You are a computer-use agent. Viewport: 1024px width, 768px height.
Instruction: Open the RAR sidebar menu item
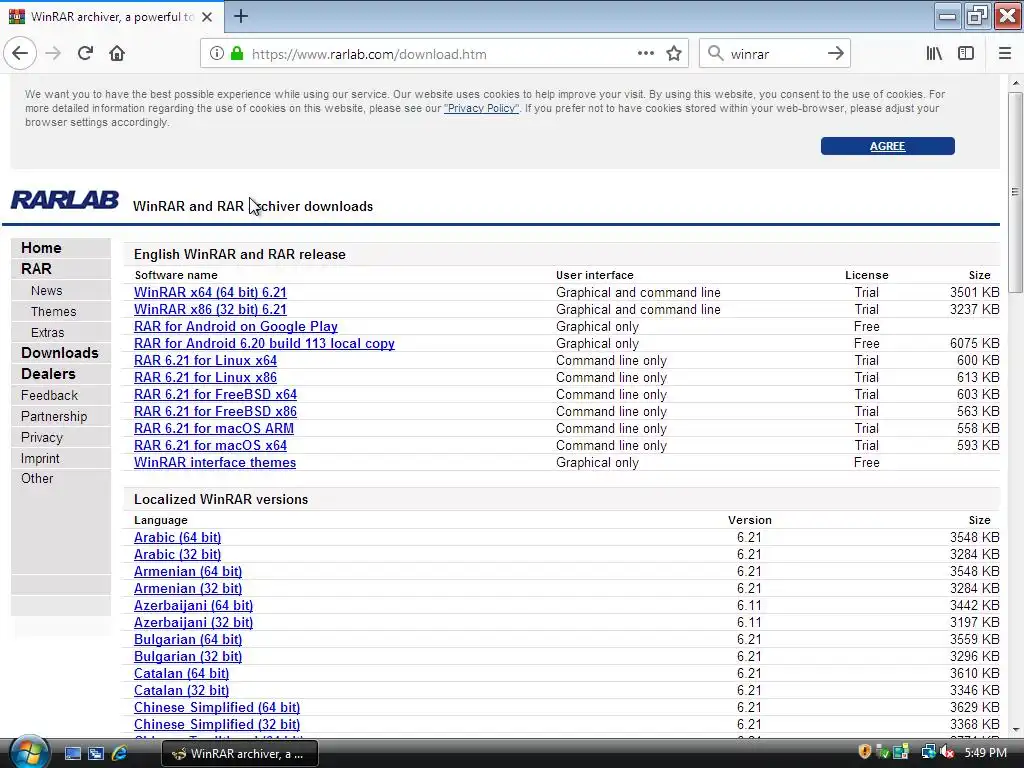[36, 269]
